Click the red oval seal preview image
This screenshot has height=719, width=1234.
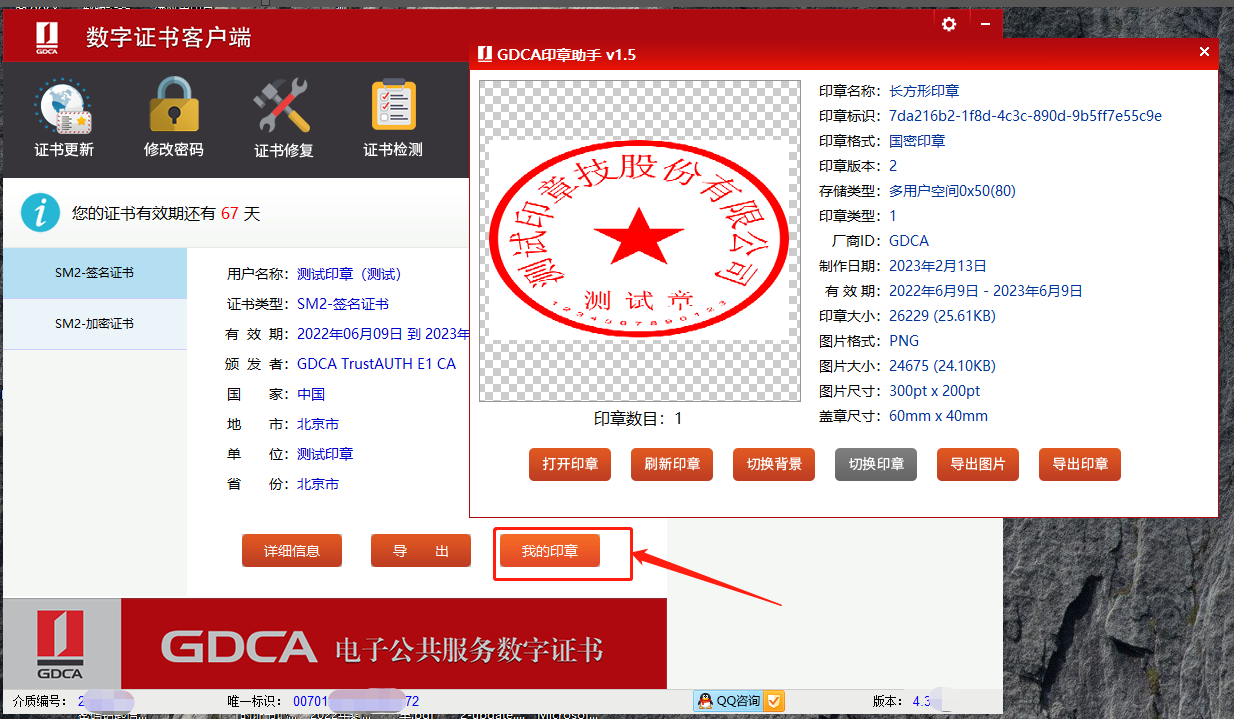point(638,240)
